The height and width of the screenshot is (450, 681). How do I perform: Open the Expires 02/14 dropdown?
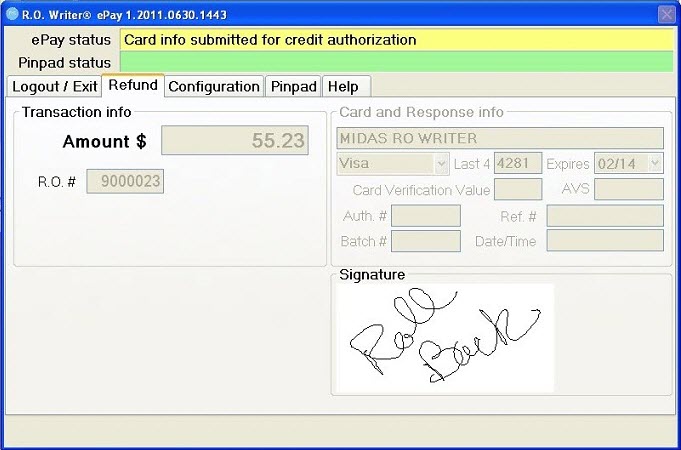655,163
